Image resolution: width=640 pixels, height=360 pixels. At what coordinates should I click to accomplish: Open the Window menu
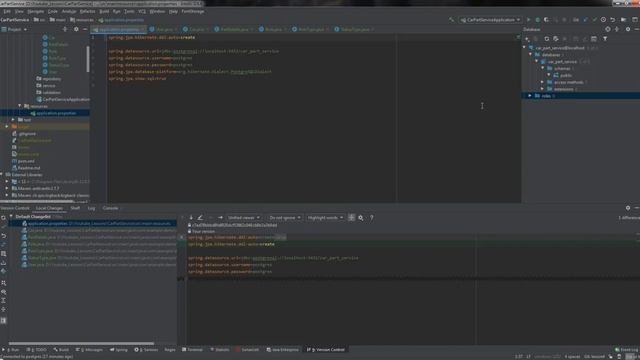[x=157, y=11]
